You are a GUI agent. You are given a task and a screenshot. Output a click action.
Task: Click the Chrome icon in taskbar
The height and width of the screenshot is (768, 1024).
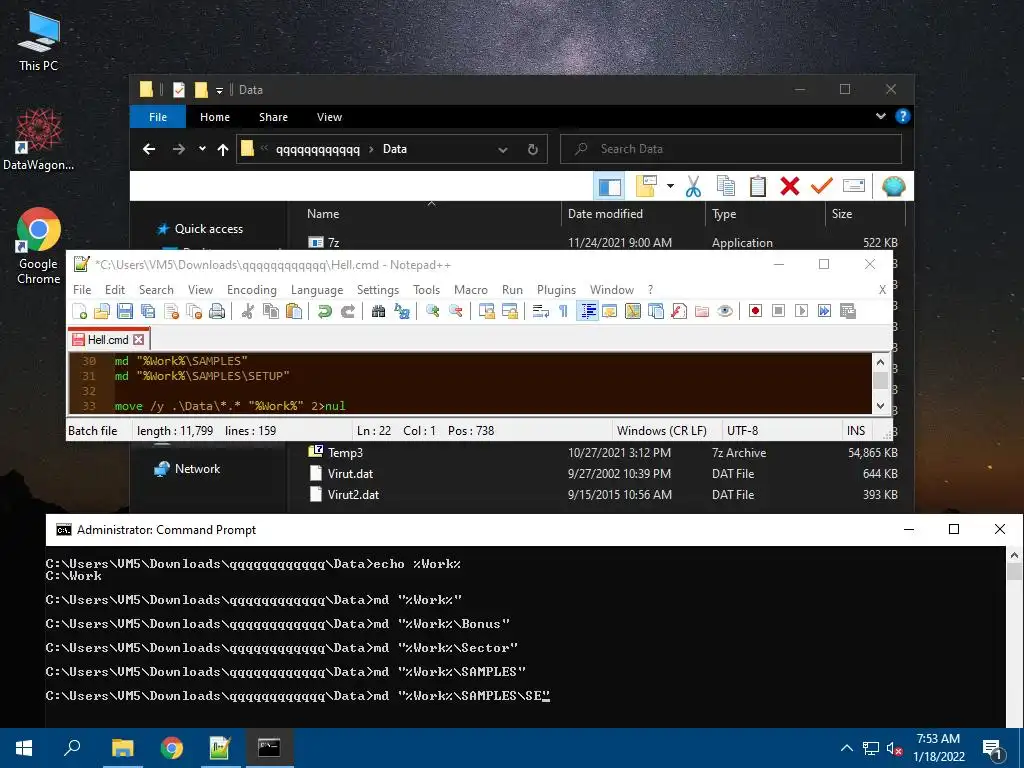(x=172, y=748)
